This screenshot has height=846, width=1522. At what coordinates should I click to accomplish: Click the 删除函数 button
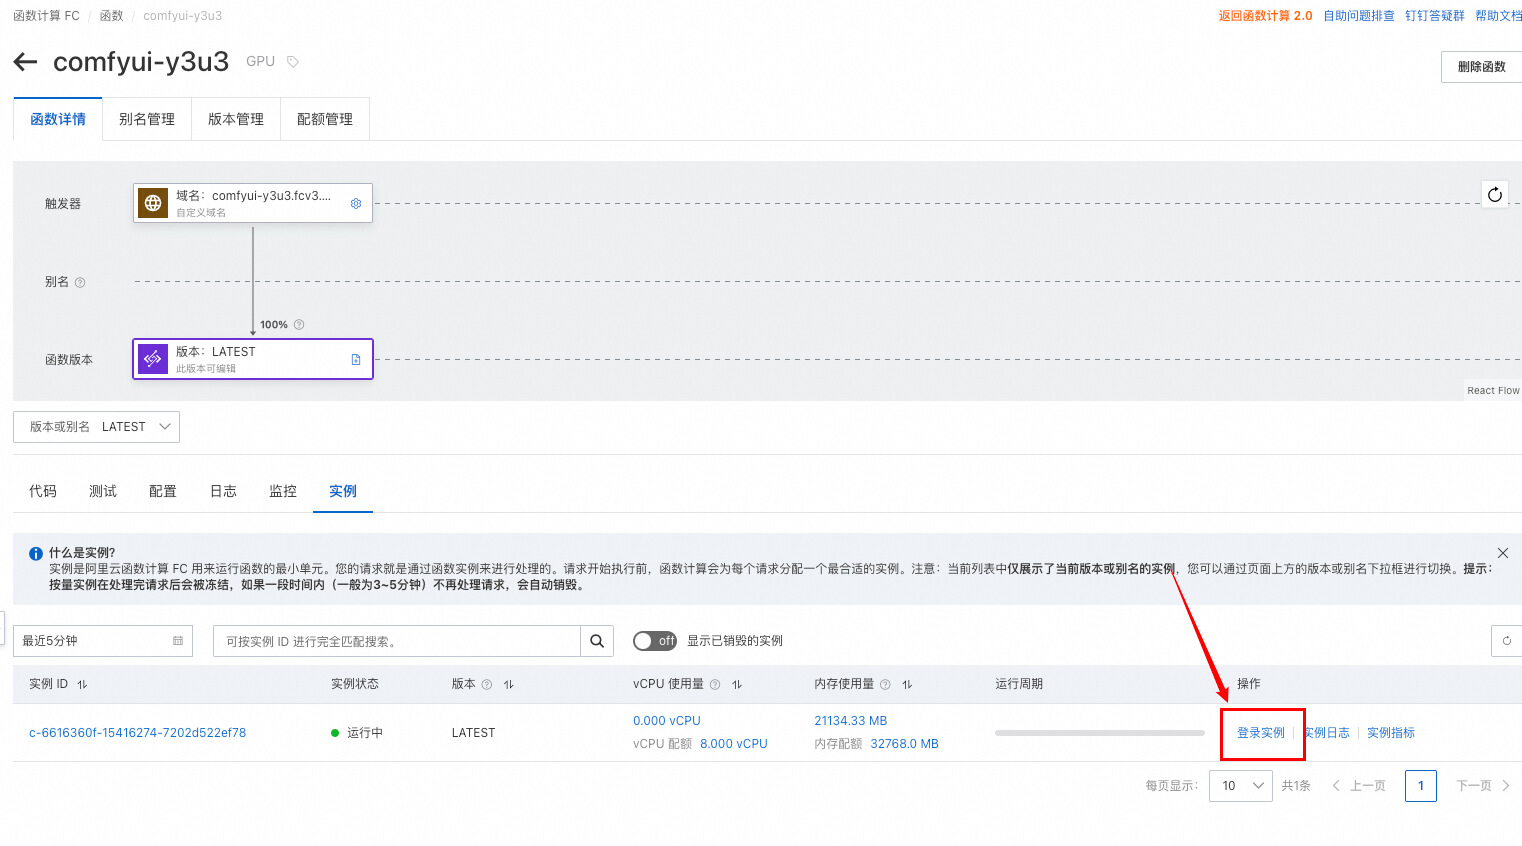click(1482, 67)
